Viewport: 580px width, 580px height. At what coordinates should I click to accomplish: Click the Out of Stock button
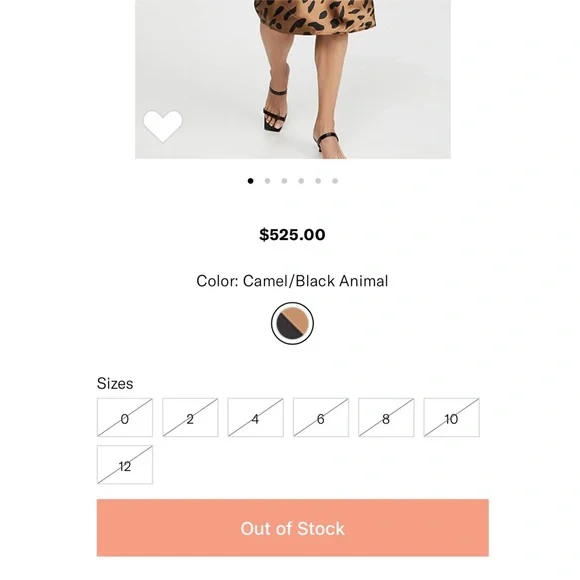[293, 528]
